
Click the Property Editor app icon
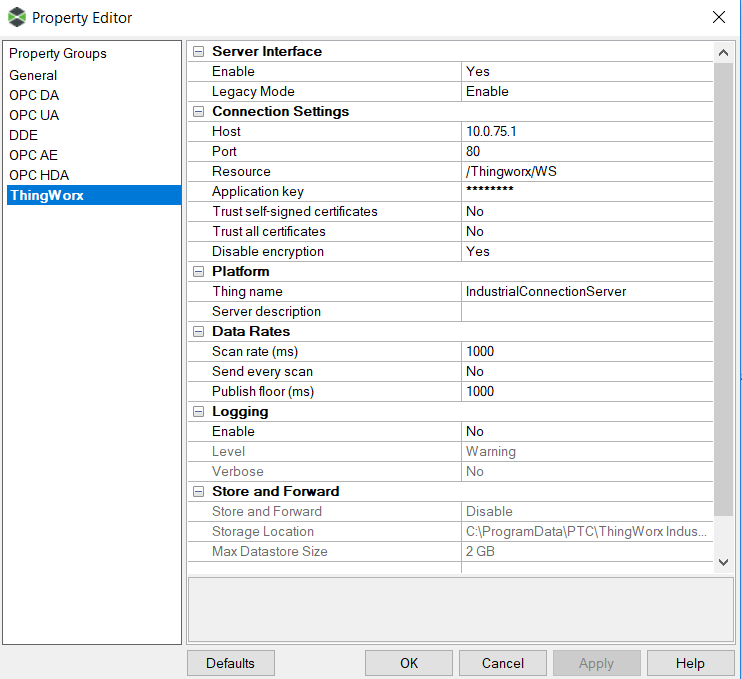17,18
